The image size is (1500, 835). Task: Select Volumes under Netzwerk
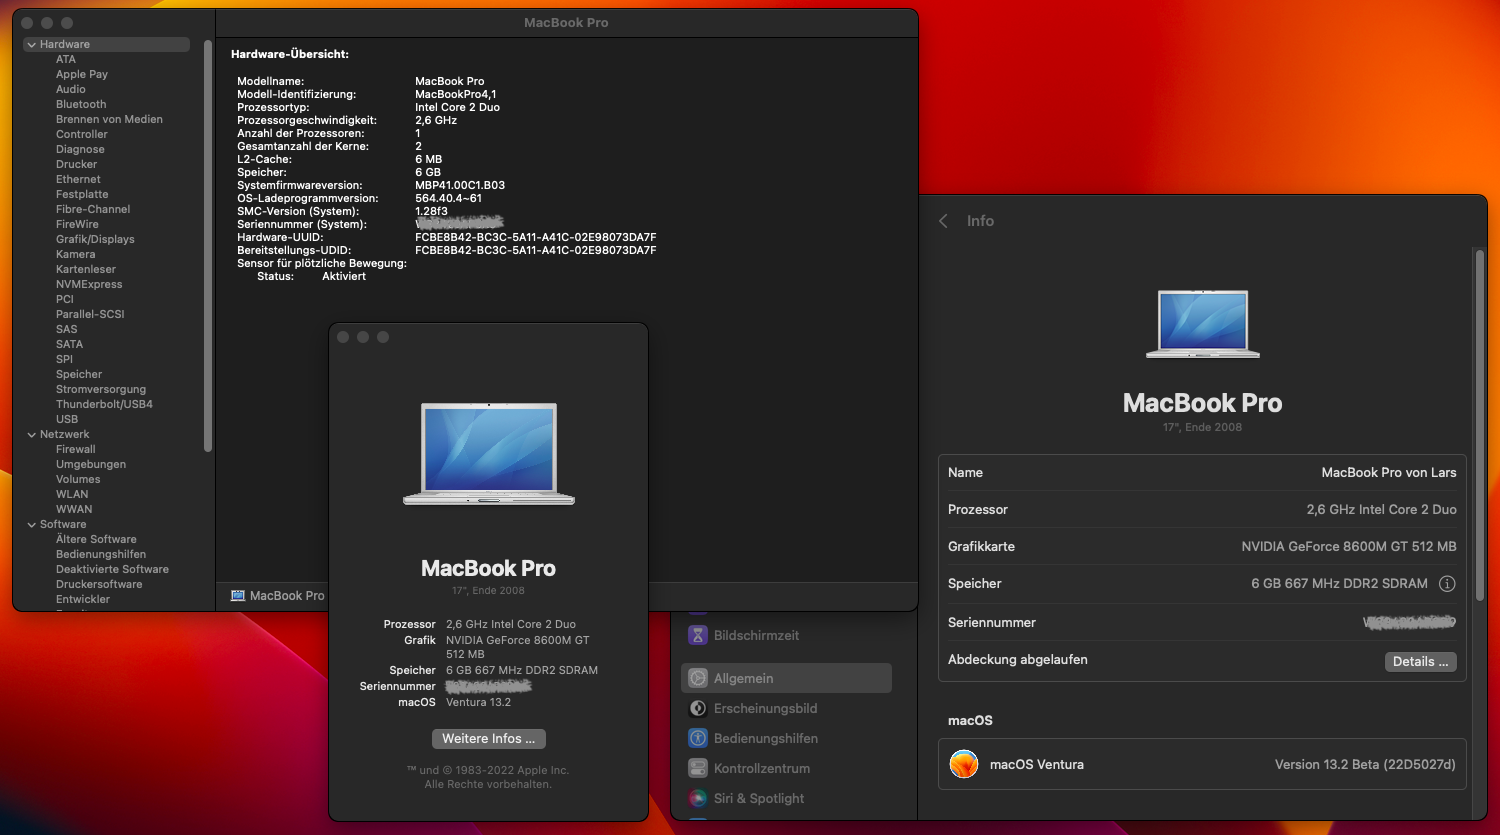pyautogui.click(x=78, y=479)
